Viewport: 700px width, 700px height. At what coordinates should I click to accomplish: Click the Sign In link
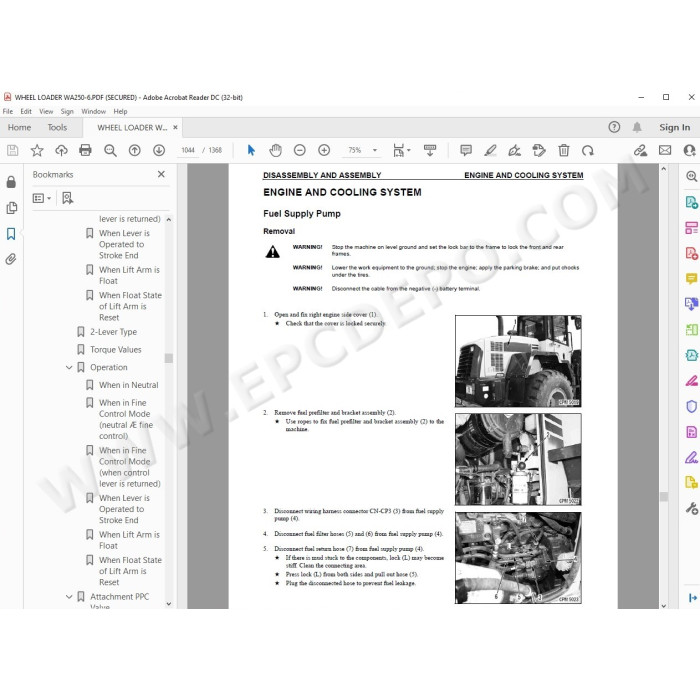click(675, 127)
